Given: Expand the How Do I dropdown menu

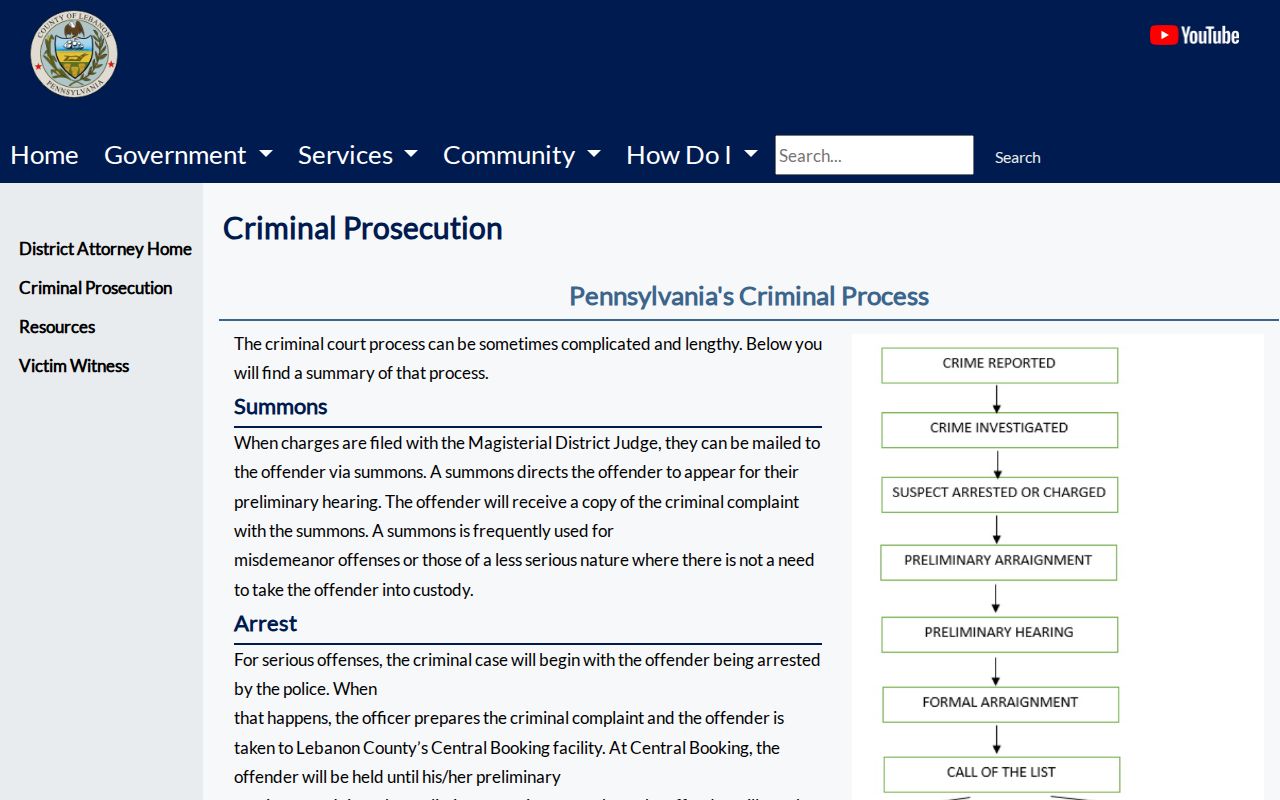Looking at the screenshot, I should 692,155.
